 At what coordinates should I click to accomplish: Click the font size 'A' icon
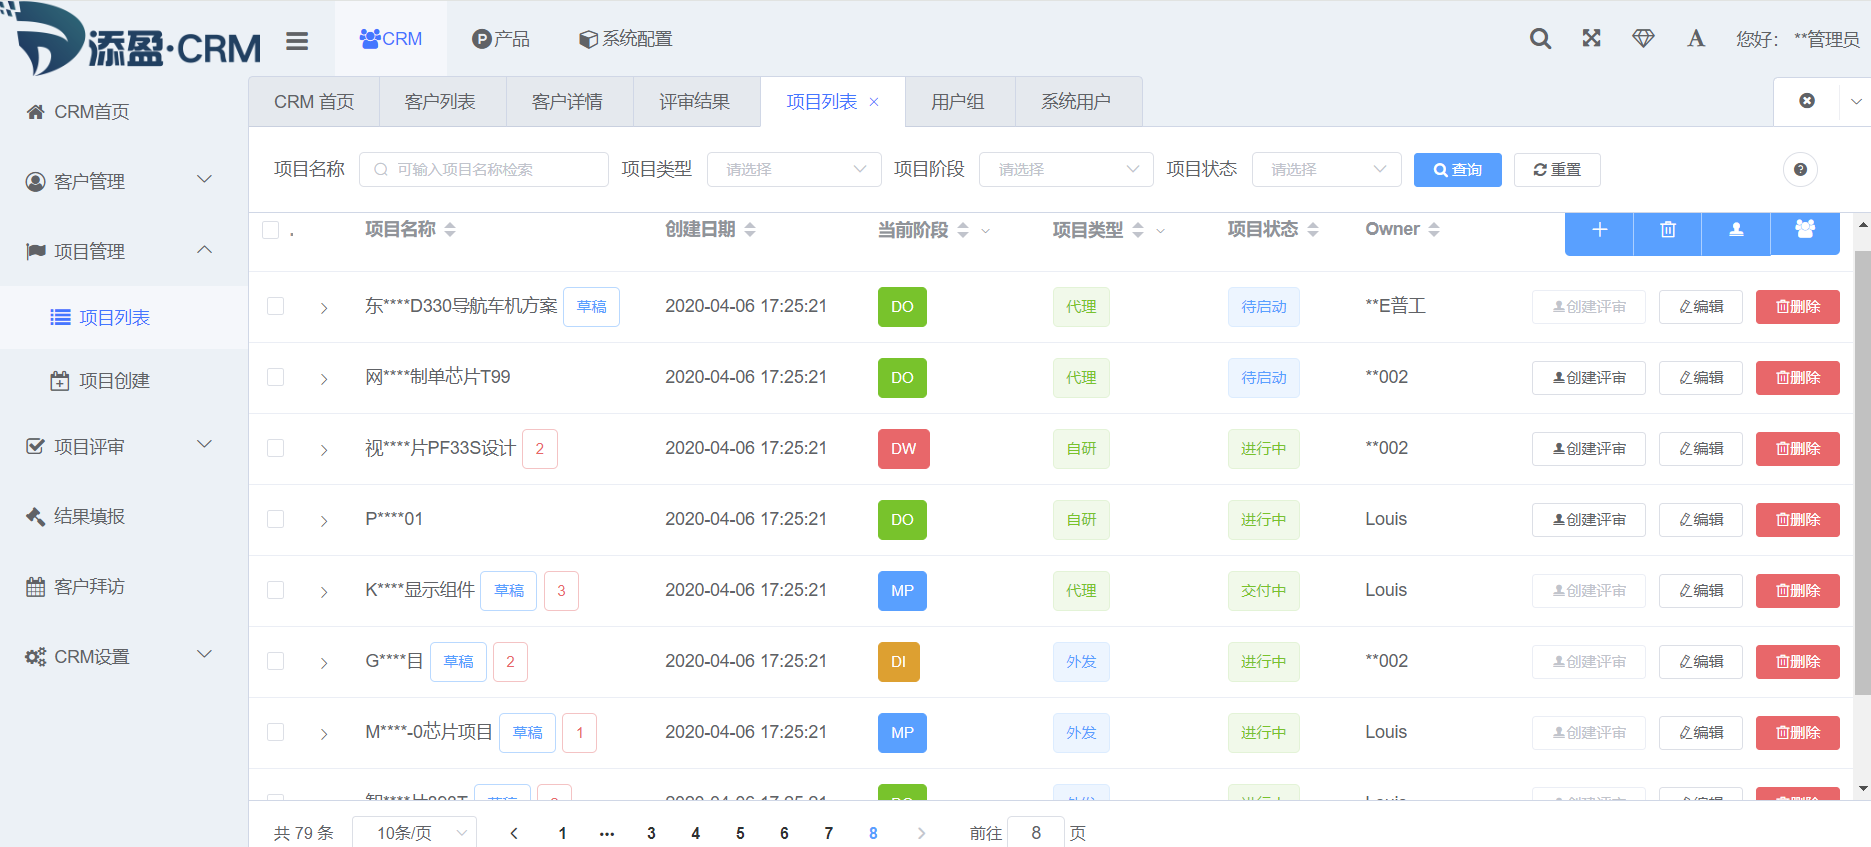point(1696,39)
